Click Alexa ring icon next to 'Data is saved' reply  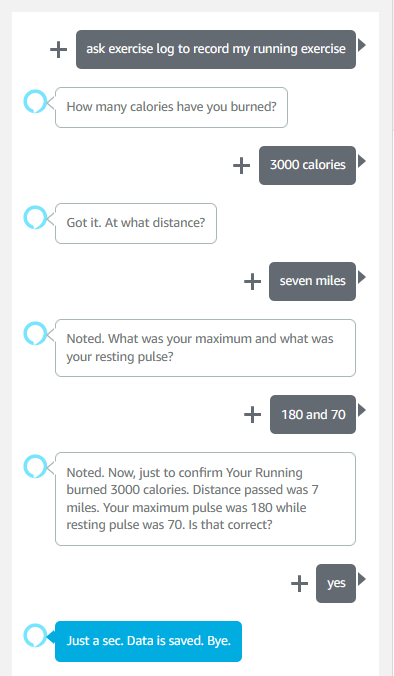coord(34,635)
